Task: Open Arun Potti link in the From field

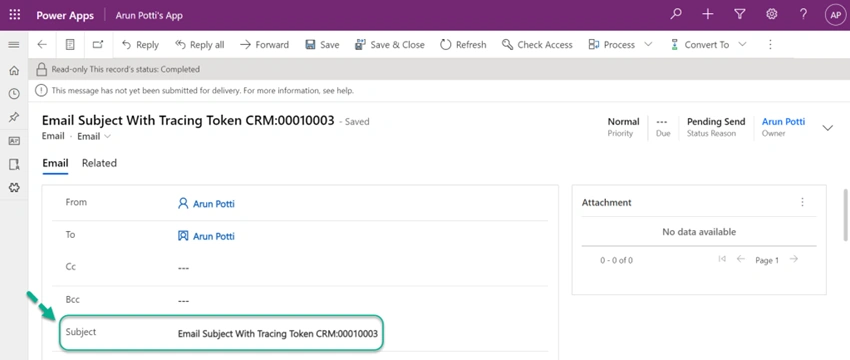Action: tap(214, 204)
